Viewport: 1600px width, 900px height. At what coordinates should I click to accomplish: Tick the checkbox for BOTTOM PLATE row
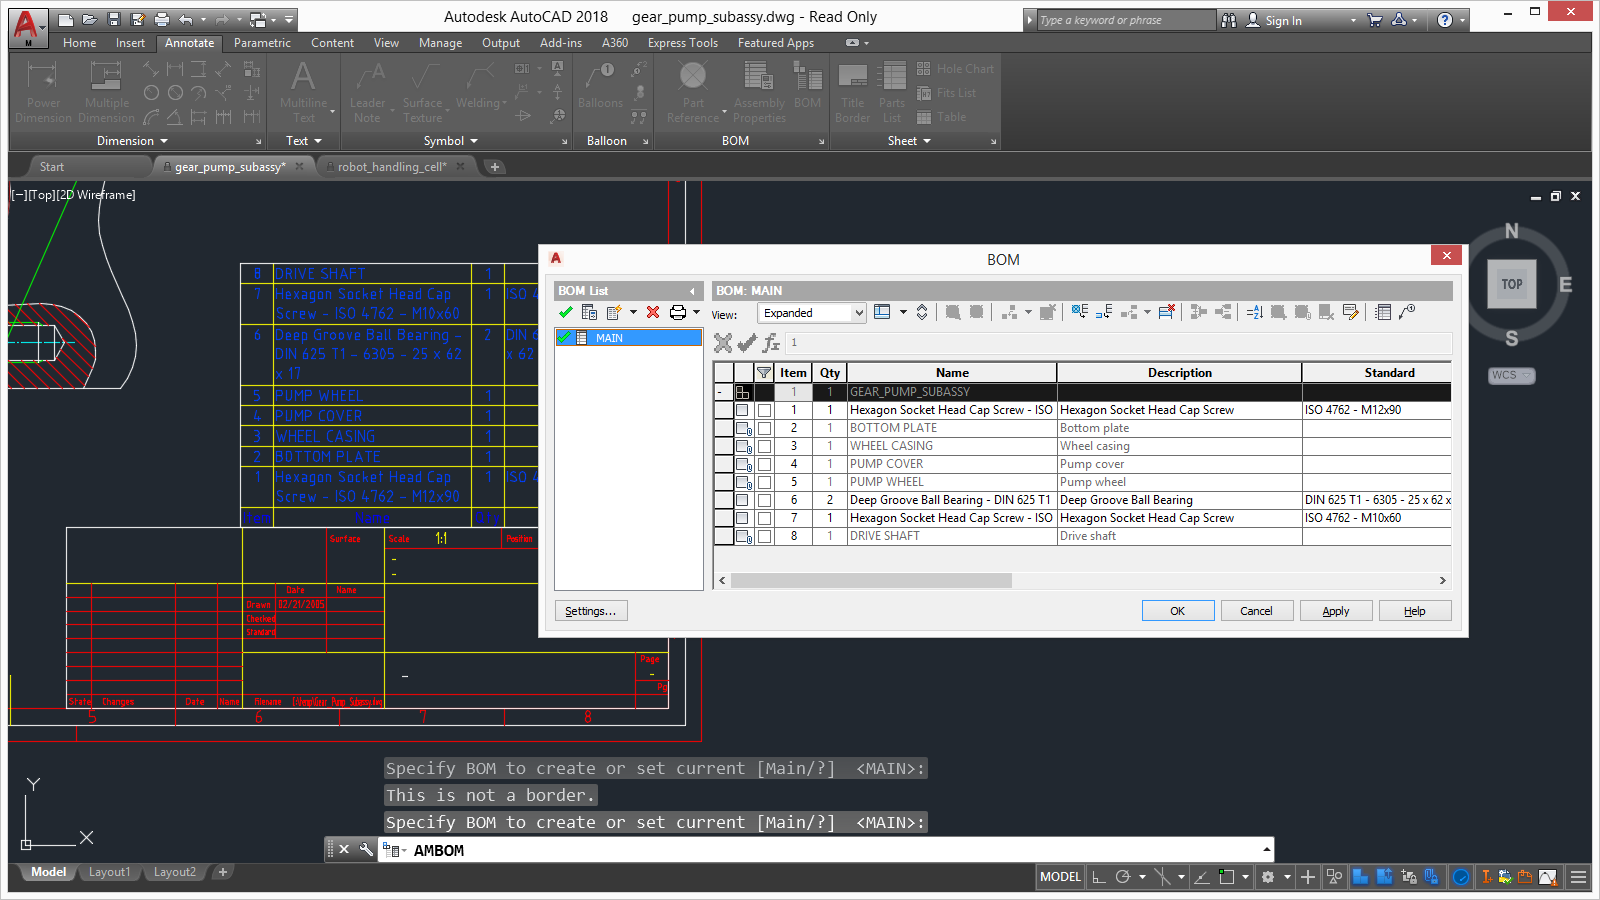pos(764,428)
